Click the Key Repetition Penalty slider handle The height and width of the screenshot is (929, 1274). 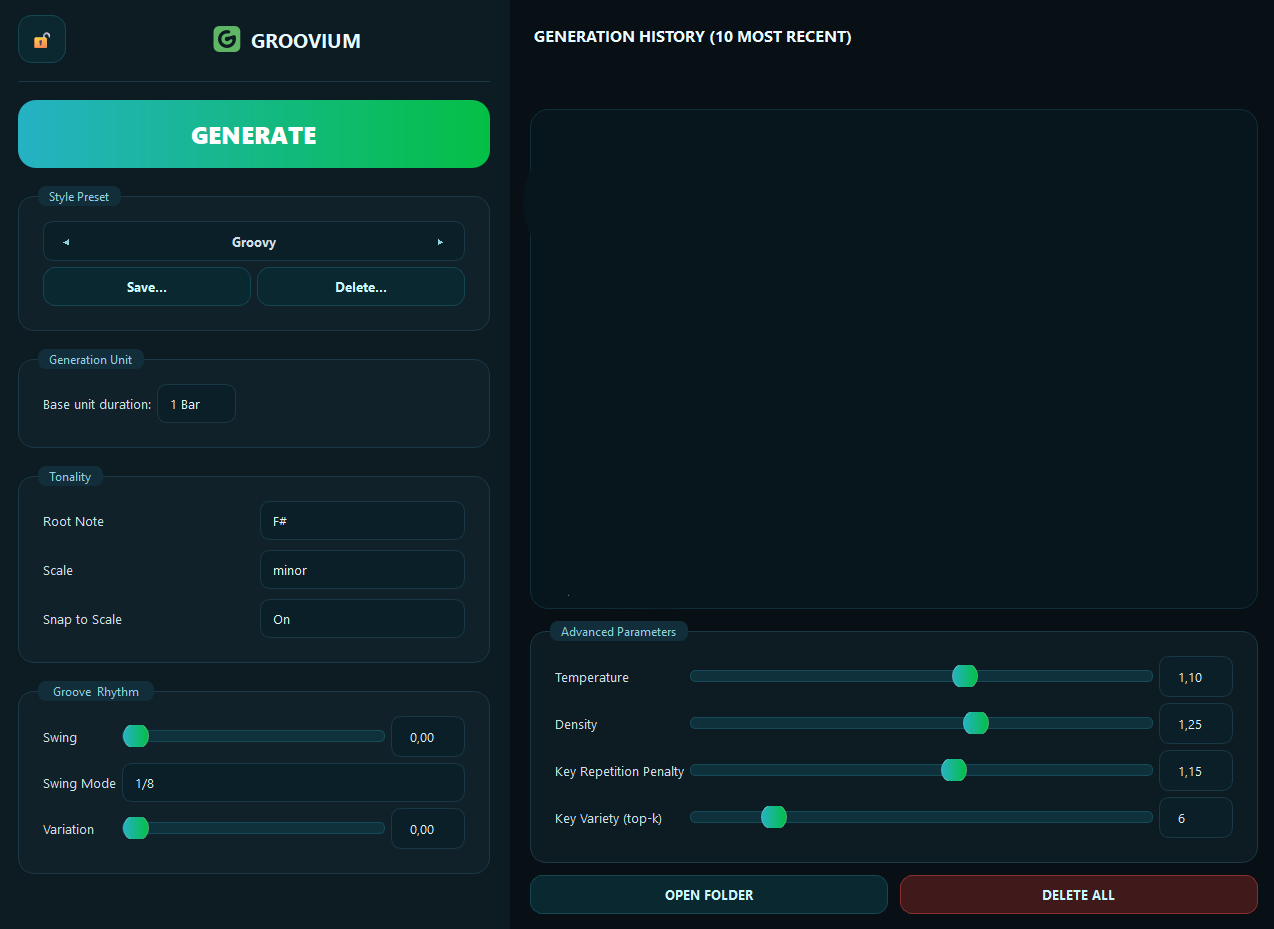954,770
